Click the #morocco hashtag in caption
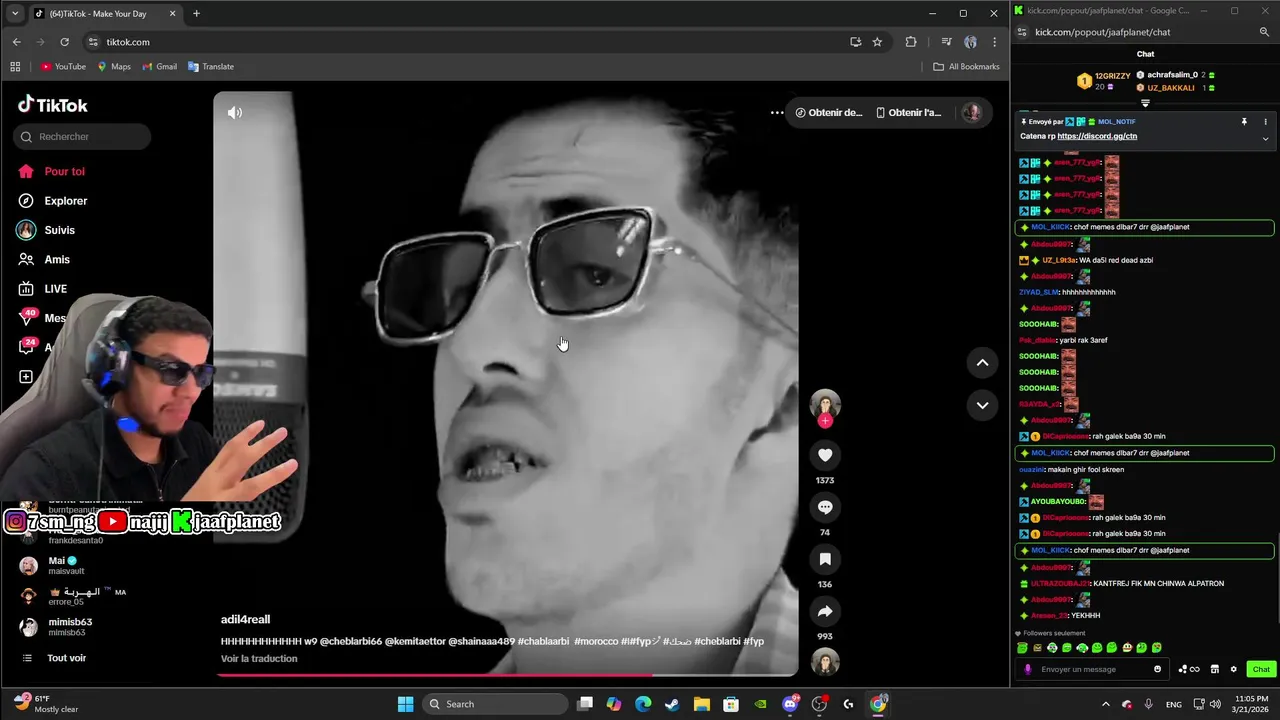1280x720 pixels. tap(595, 641)
